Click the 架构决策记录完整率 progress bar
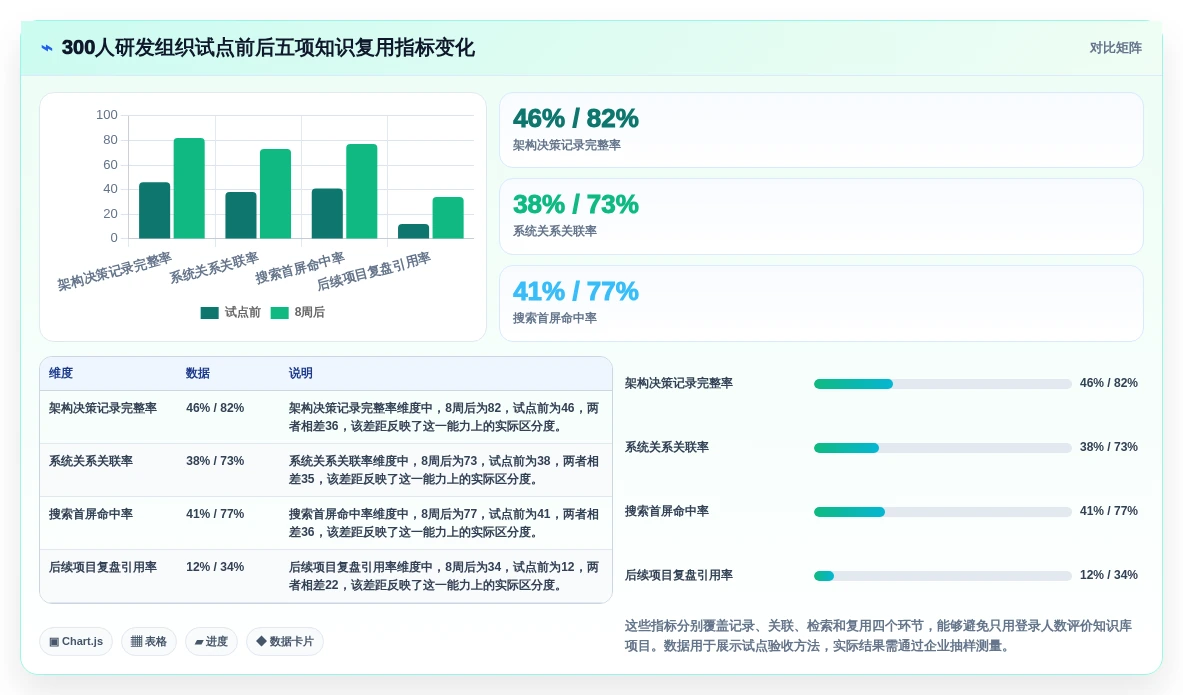The width and height of the screenshot is (1183, 695). pyautogui.click(x=942, y=384)
